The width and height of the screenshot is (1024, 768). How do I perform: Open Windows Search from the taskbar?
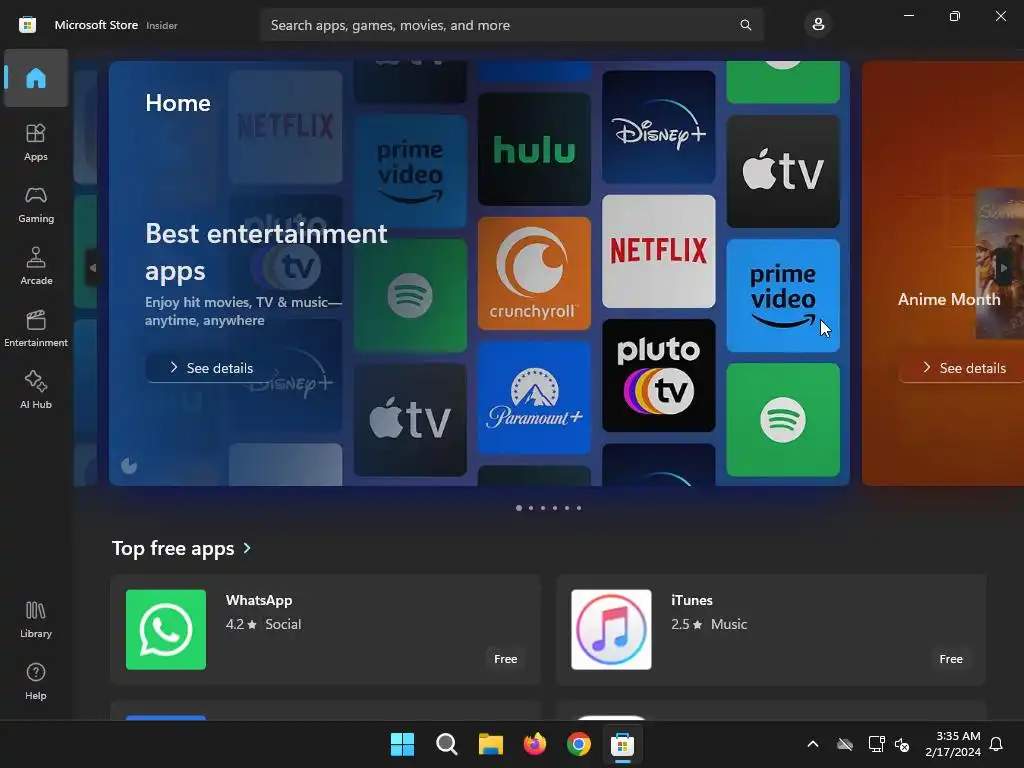(x=447, y=744)
